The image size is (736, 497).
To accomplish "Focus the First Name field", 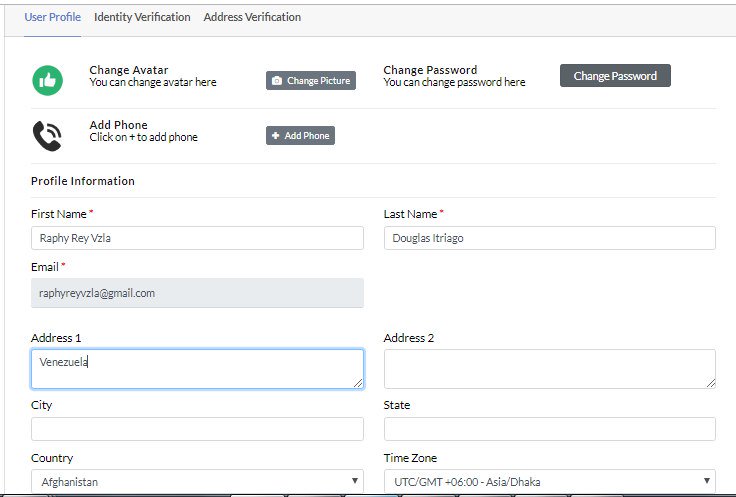I will [x=197, y=238].
